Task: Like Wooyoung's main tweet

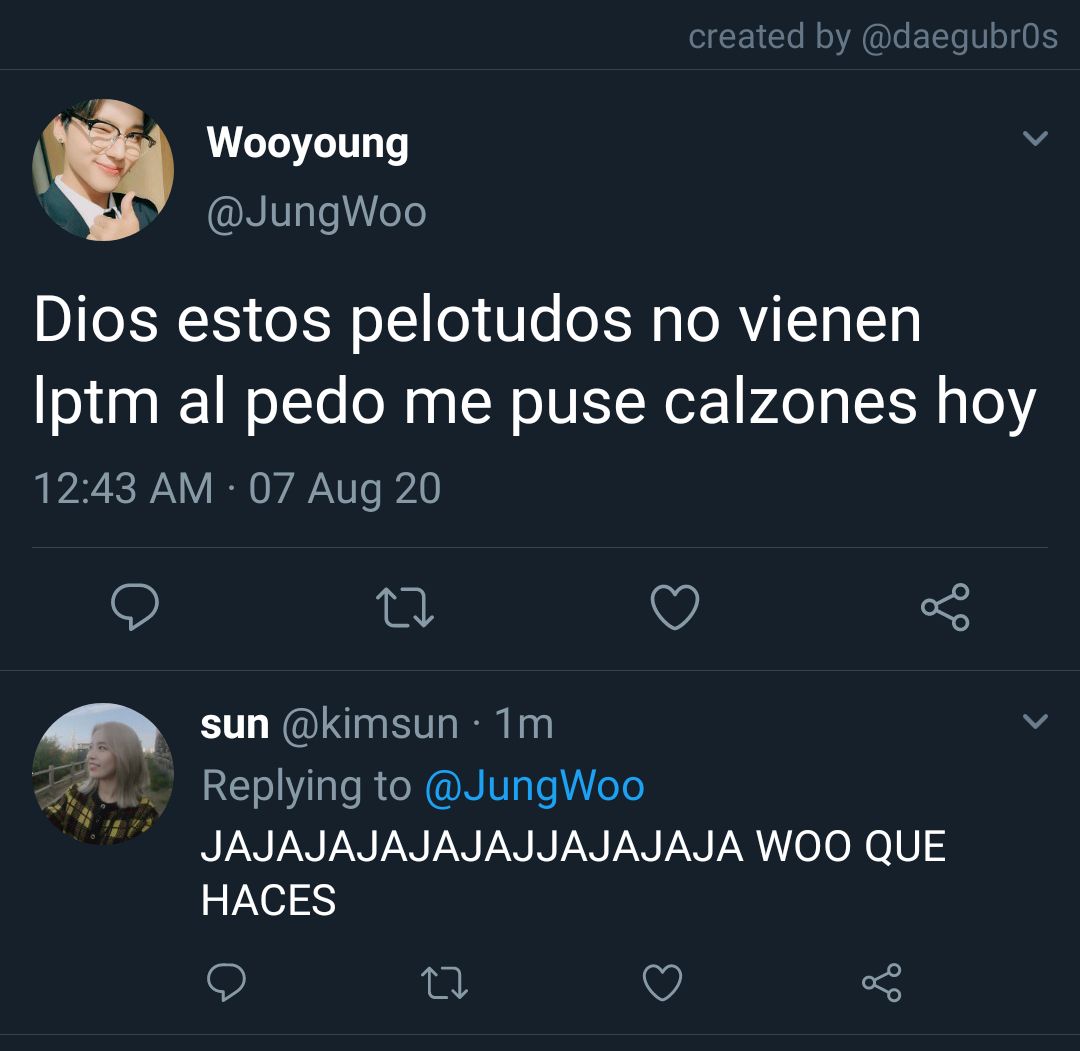Action: coord(675,607)
